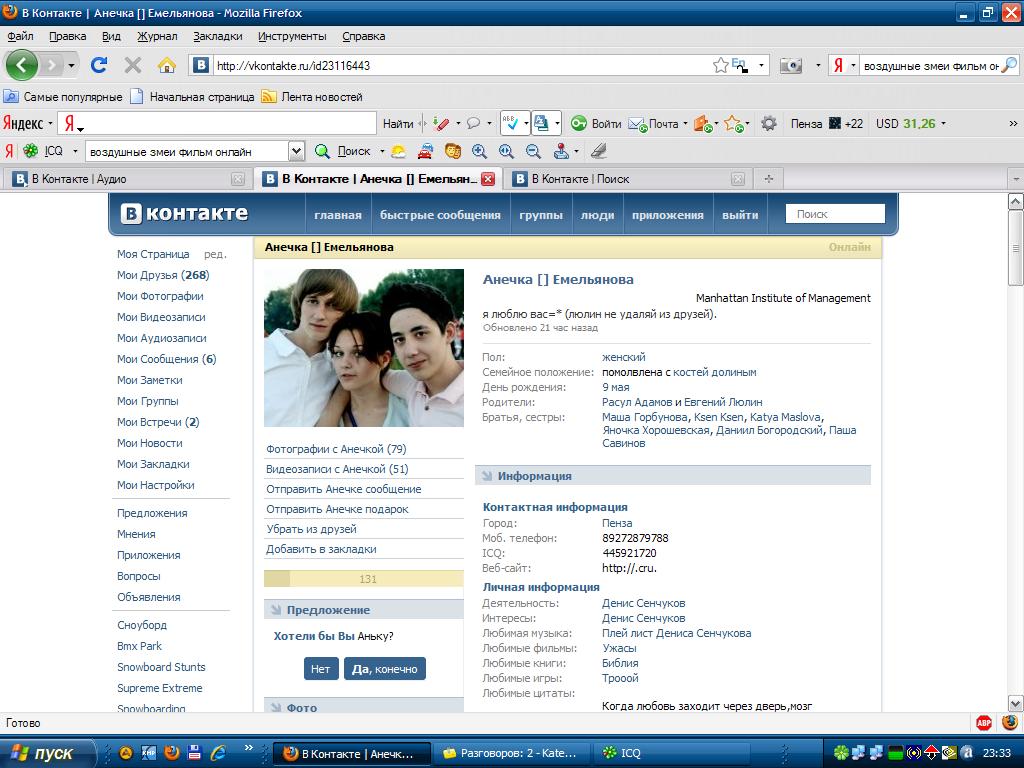Click the spell-check ABC icon
This screenshot has height=768, width=1024.
511,123
